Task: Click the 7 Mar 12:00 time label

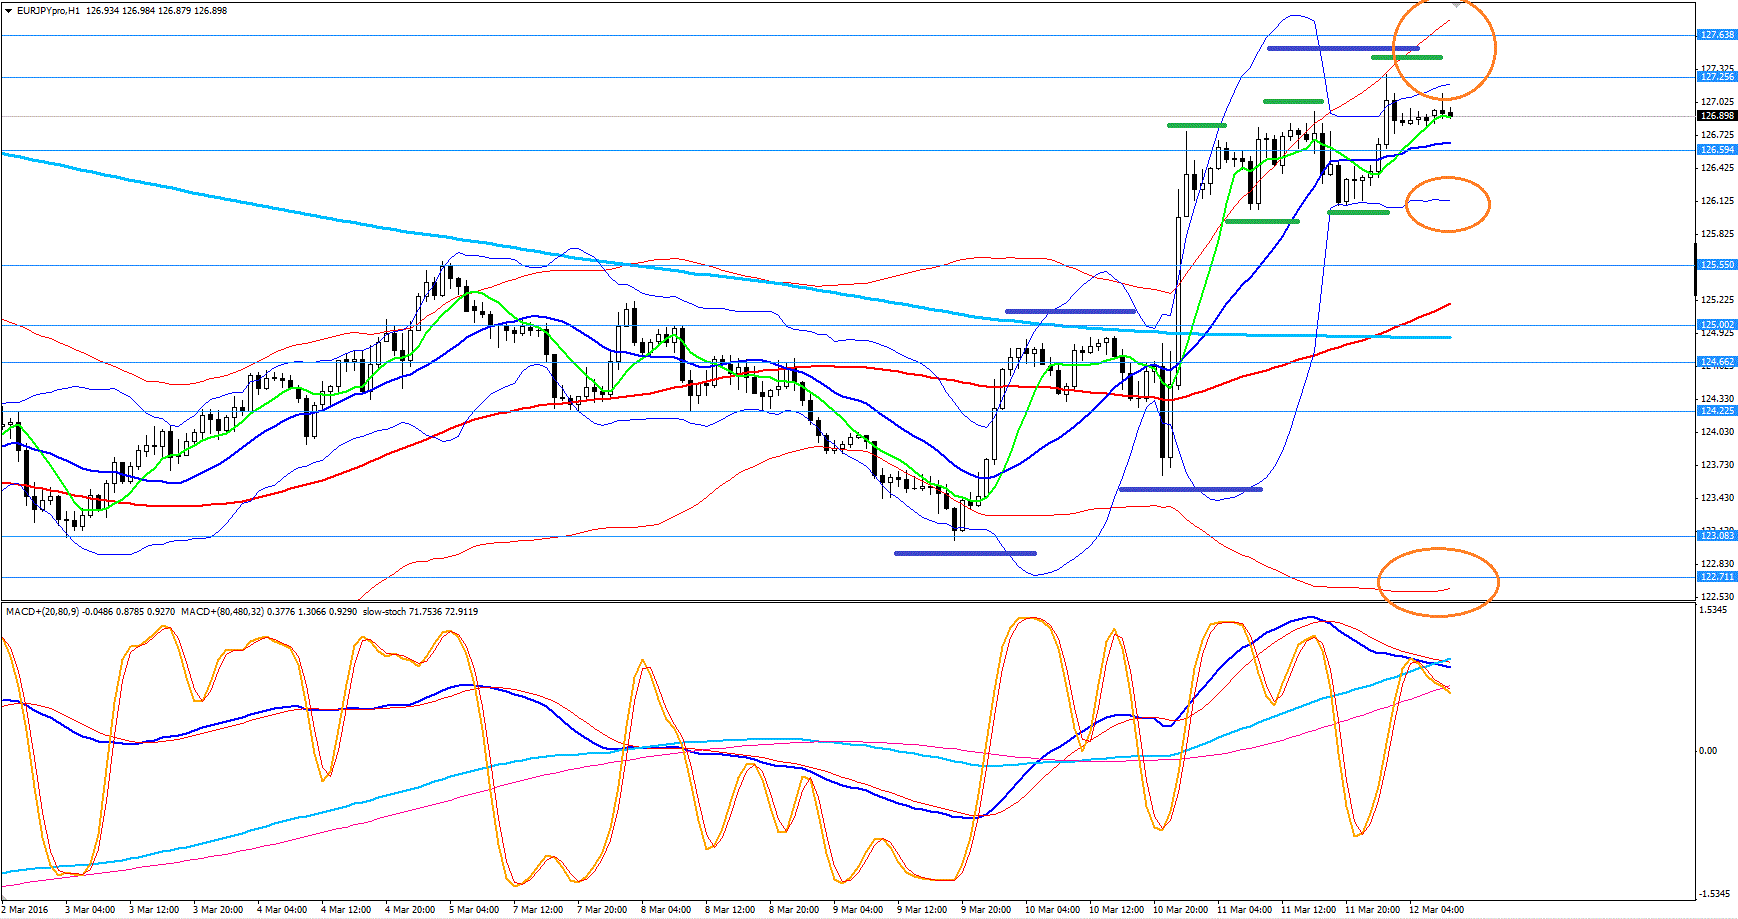Action: point(538,910)
